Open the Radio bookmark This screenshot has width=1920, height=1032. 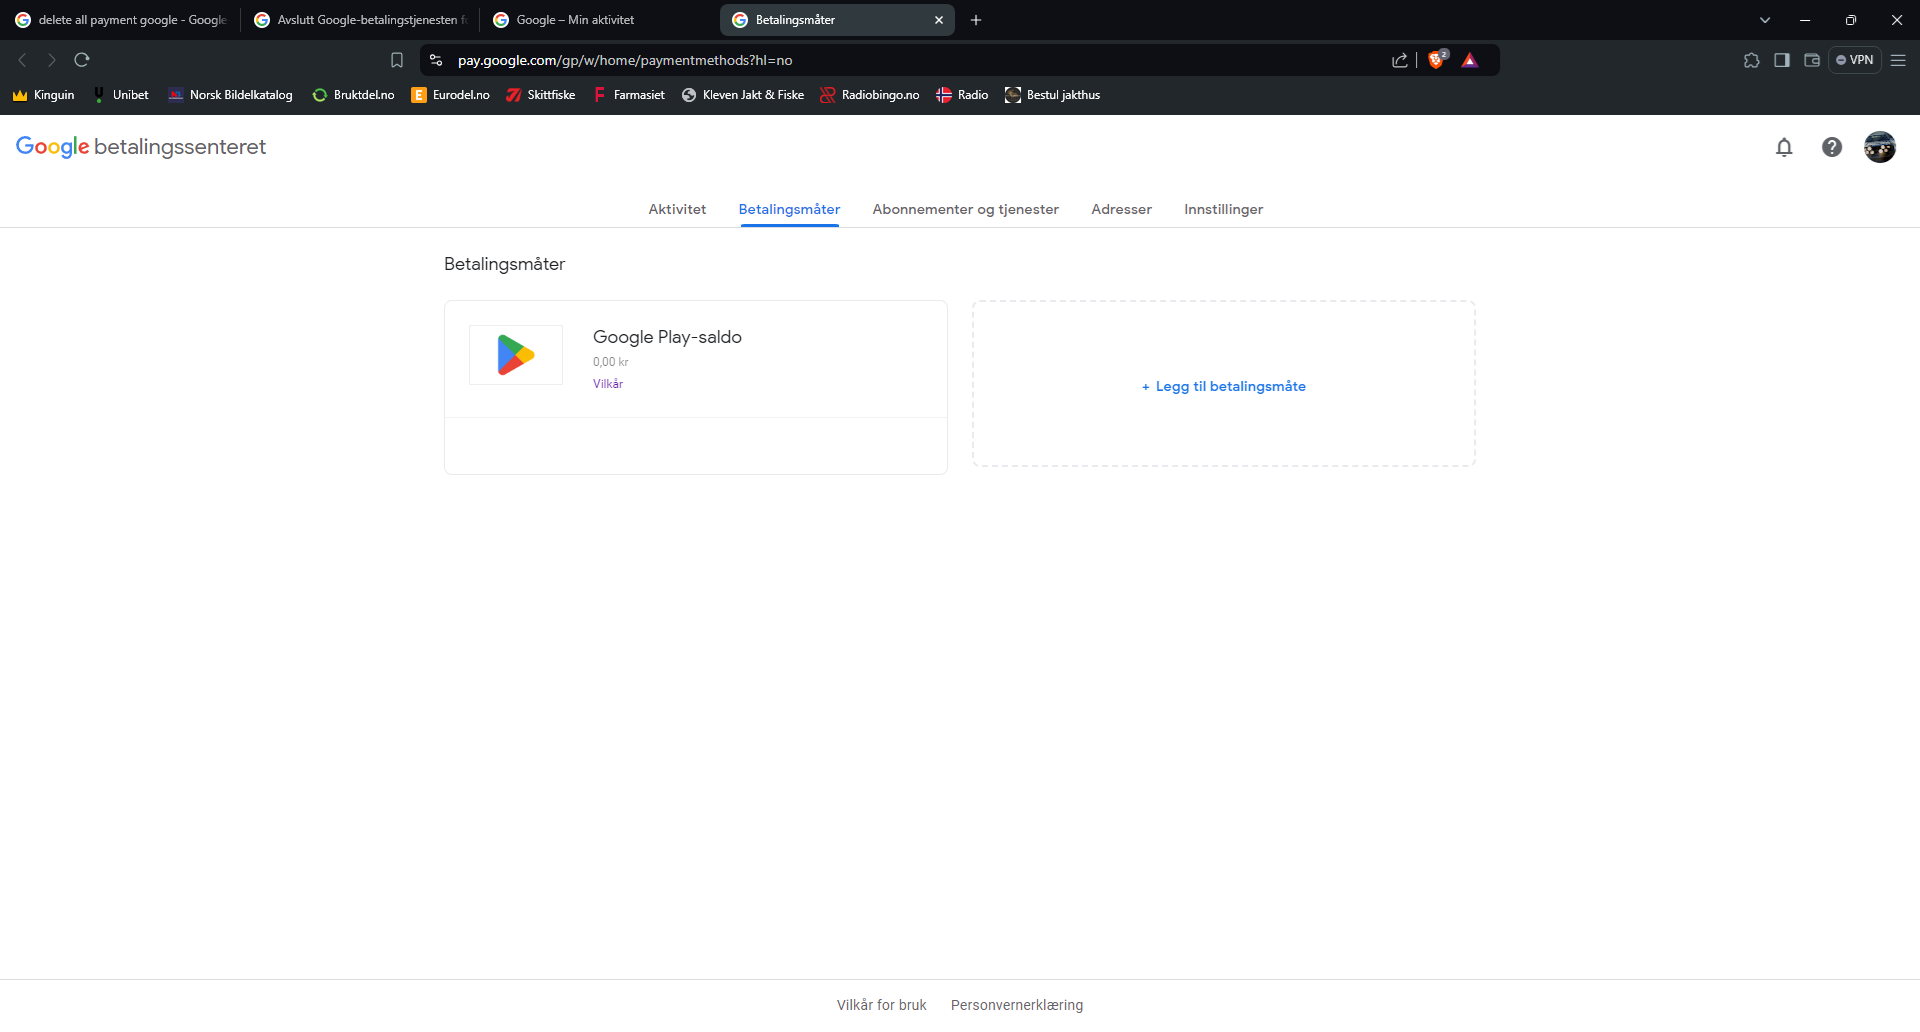pyautogui.click(x=962, y=95)
